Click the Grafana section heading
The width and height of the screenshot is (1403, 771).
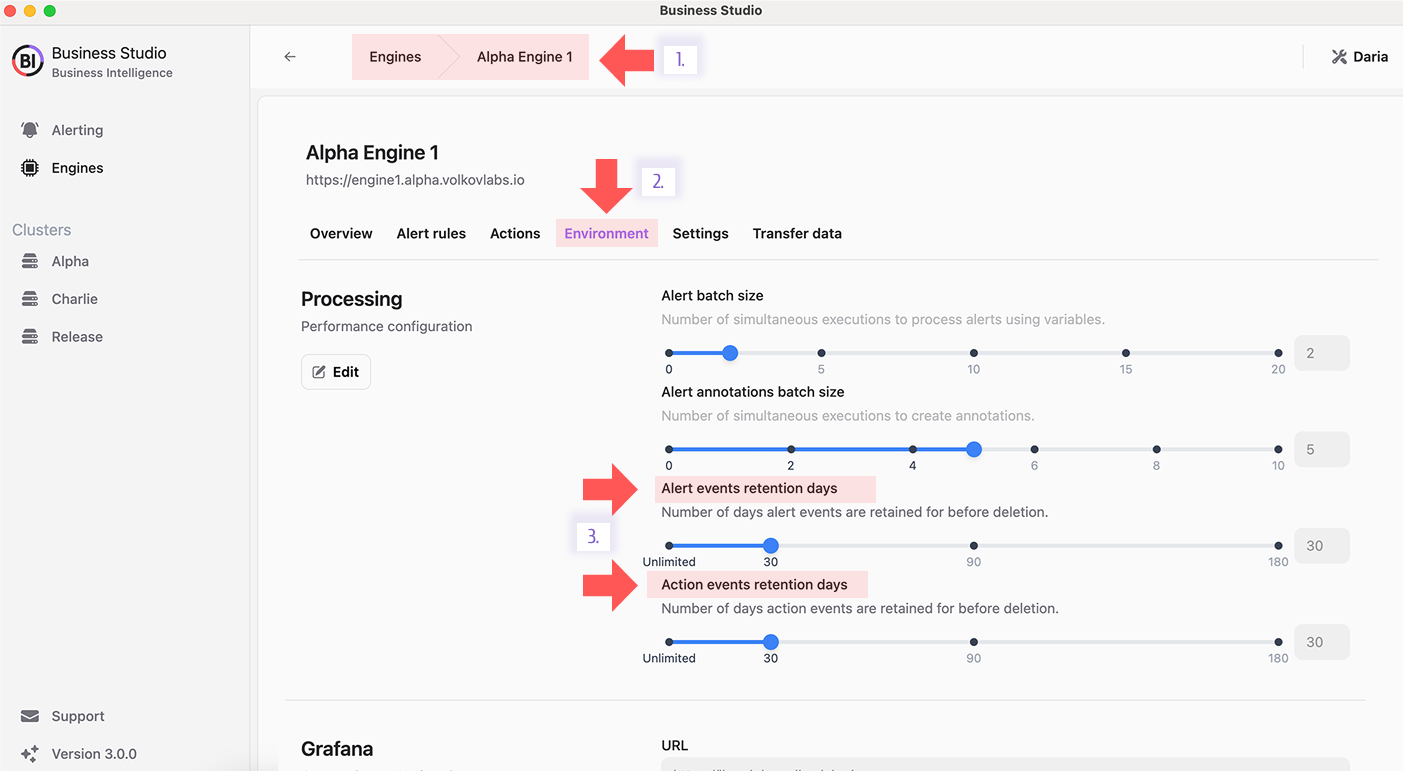337,749
